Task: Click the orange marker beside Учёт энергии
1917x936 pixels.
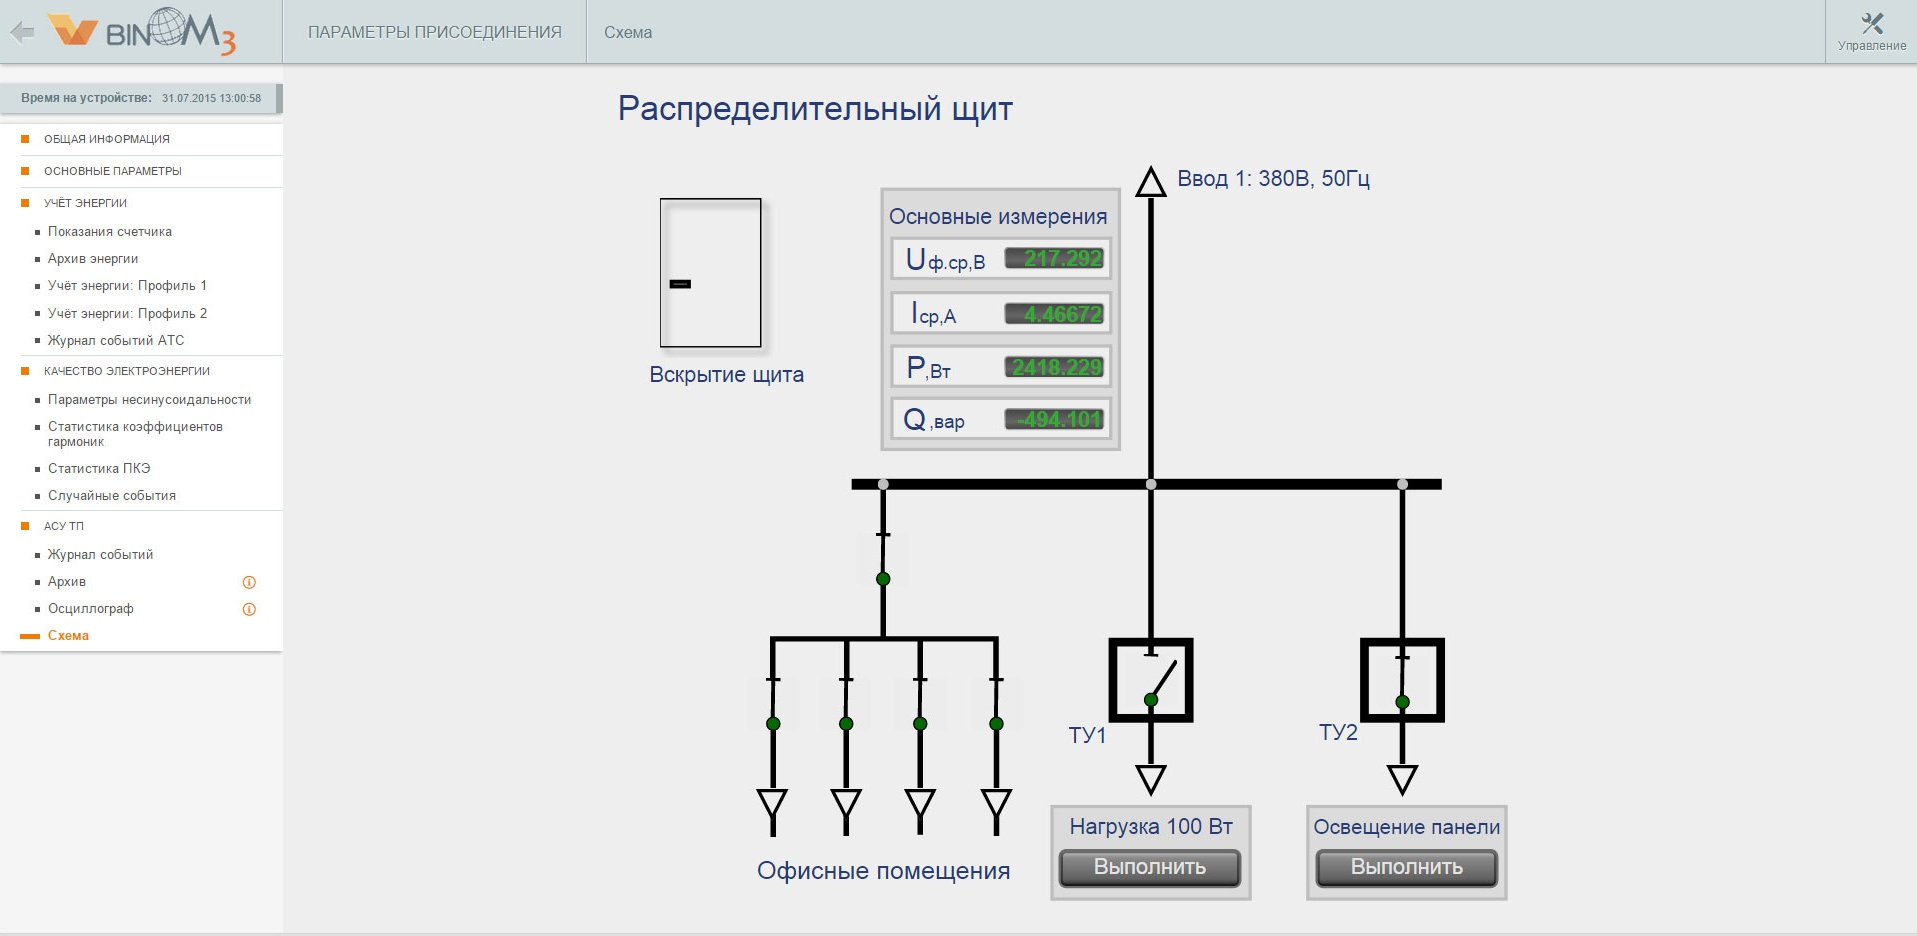Action: (25, 203)
